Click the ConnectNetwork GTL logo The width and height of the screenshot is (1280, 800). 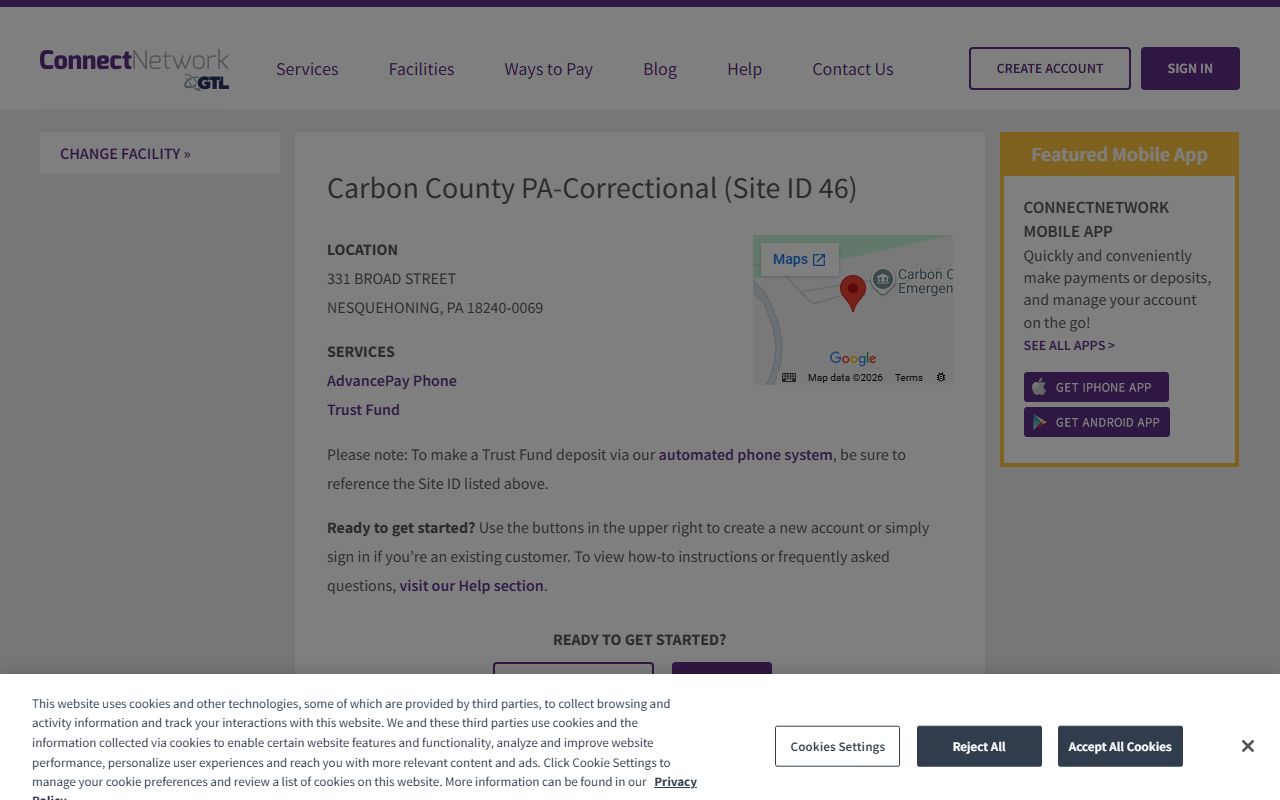pos(134,69)
